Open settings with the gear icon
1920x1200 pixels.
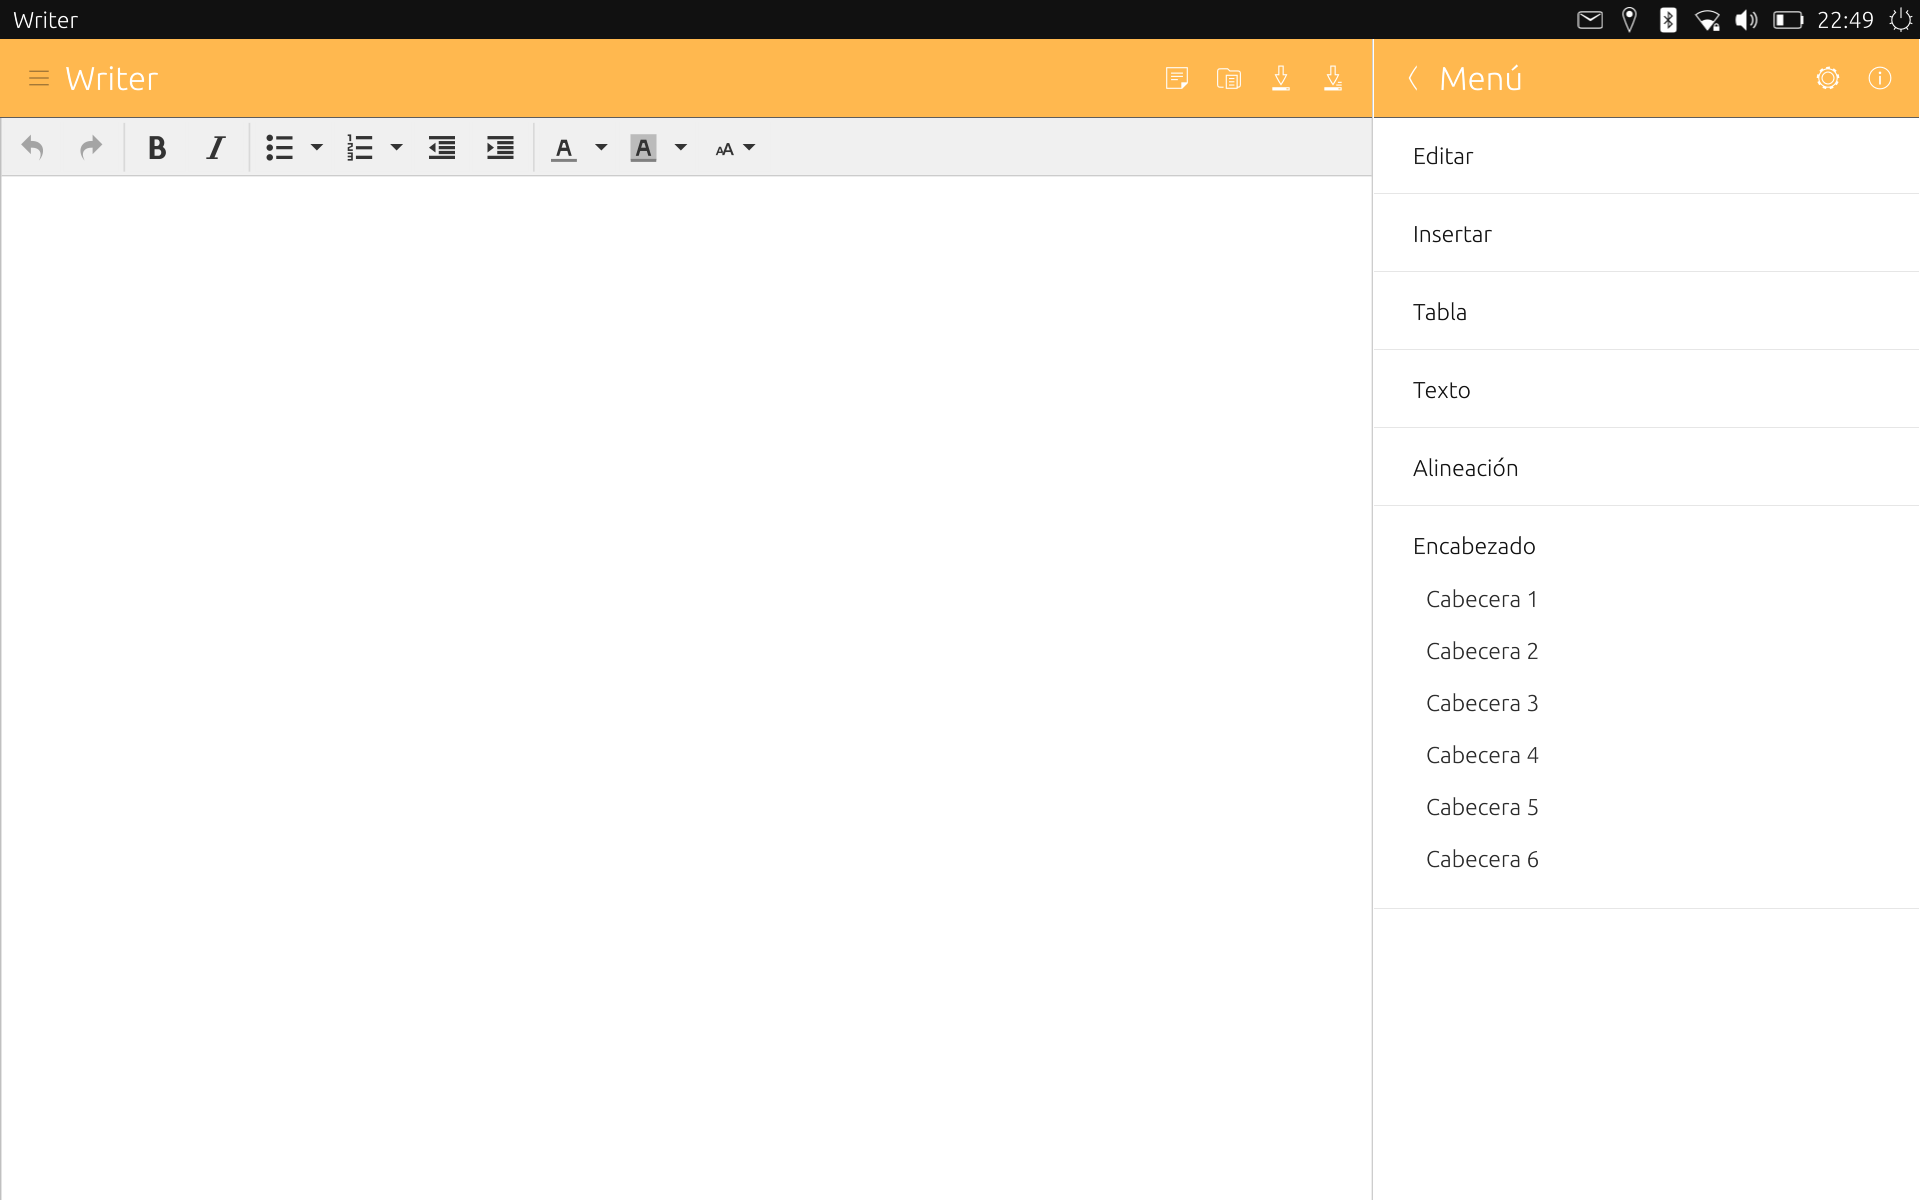1828,78
